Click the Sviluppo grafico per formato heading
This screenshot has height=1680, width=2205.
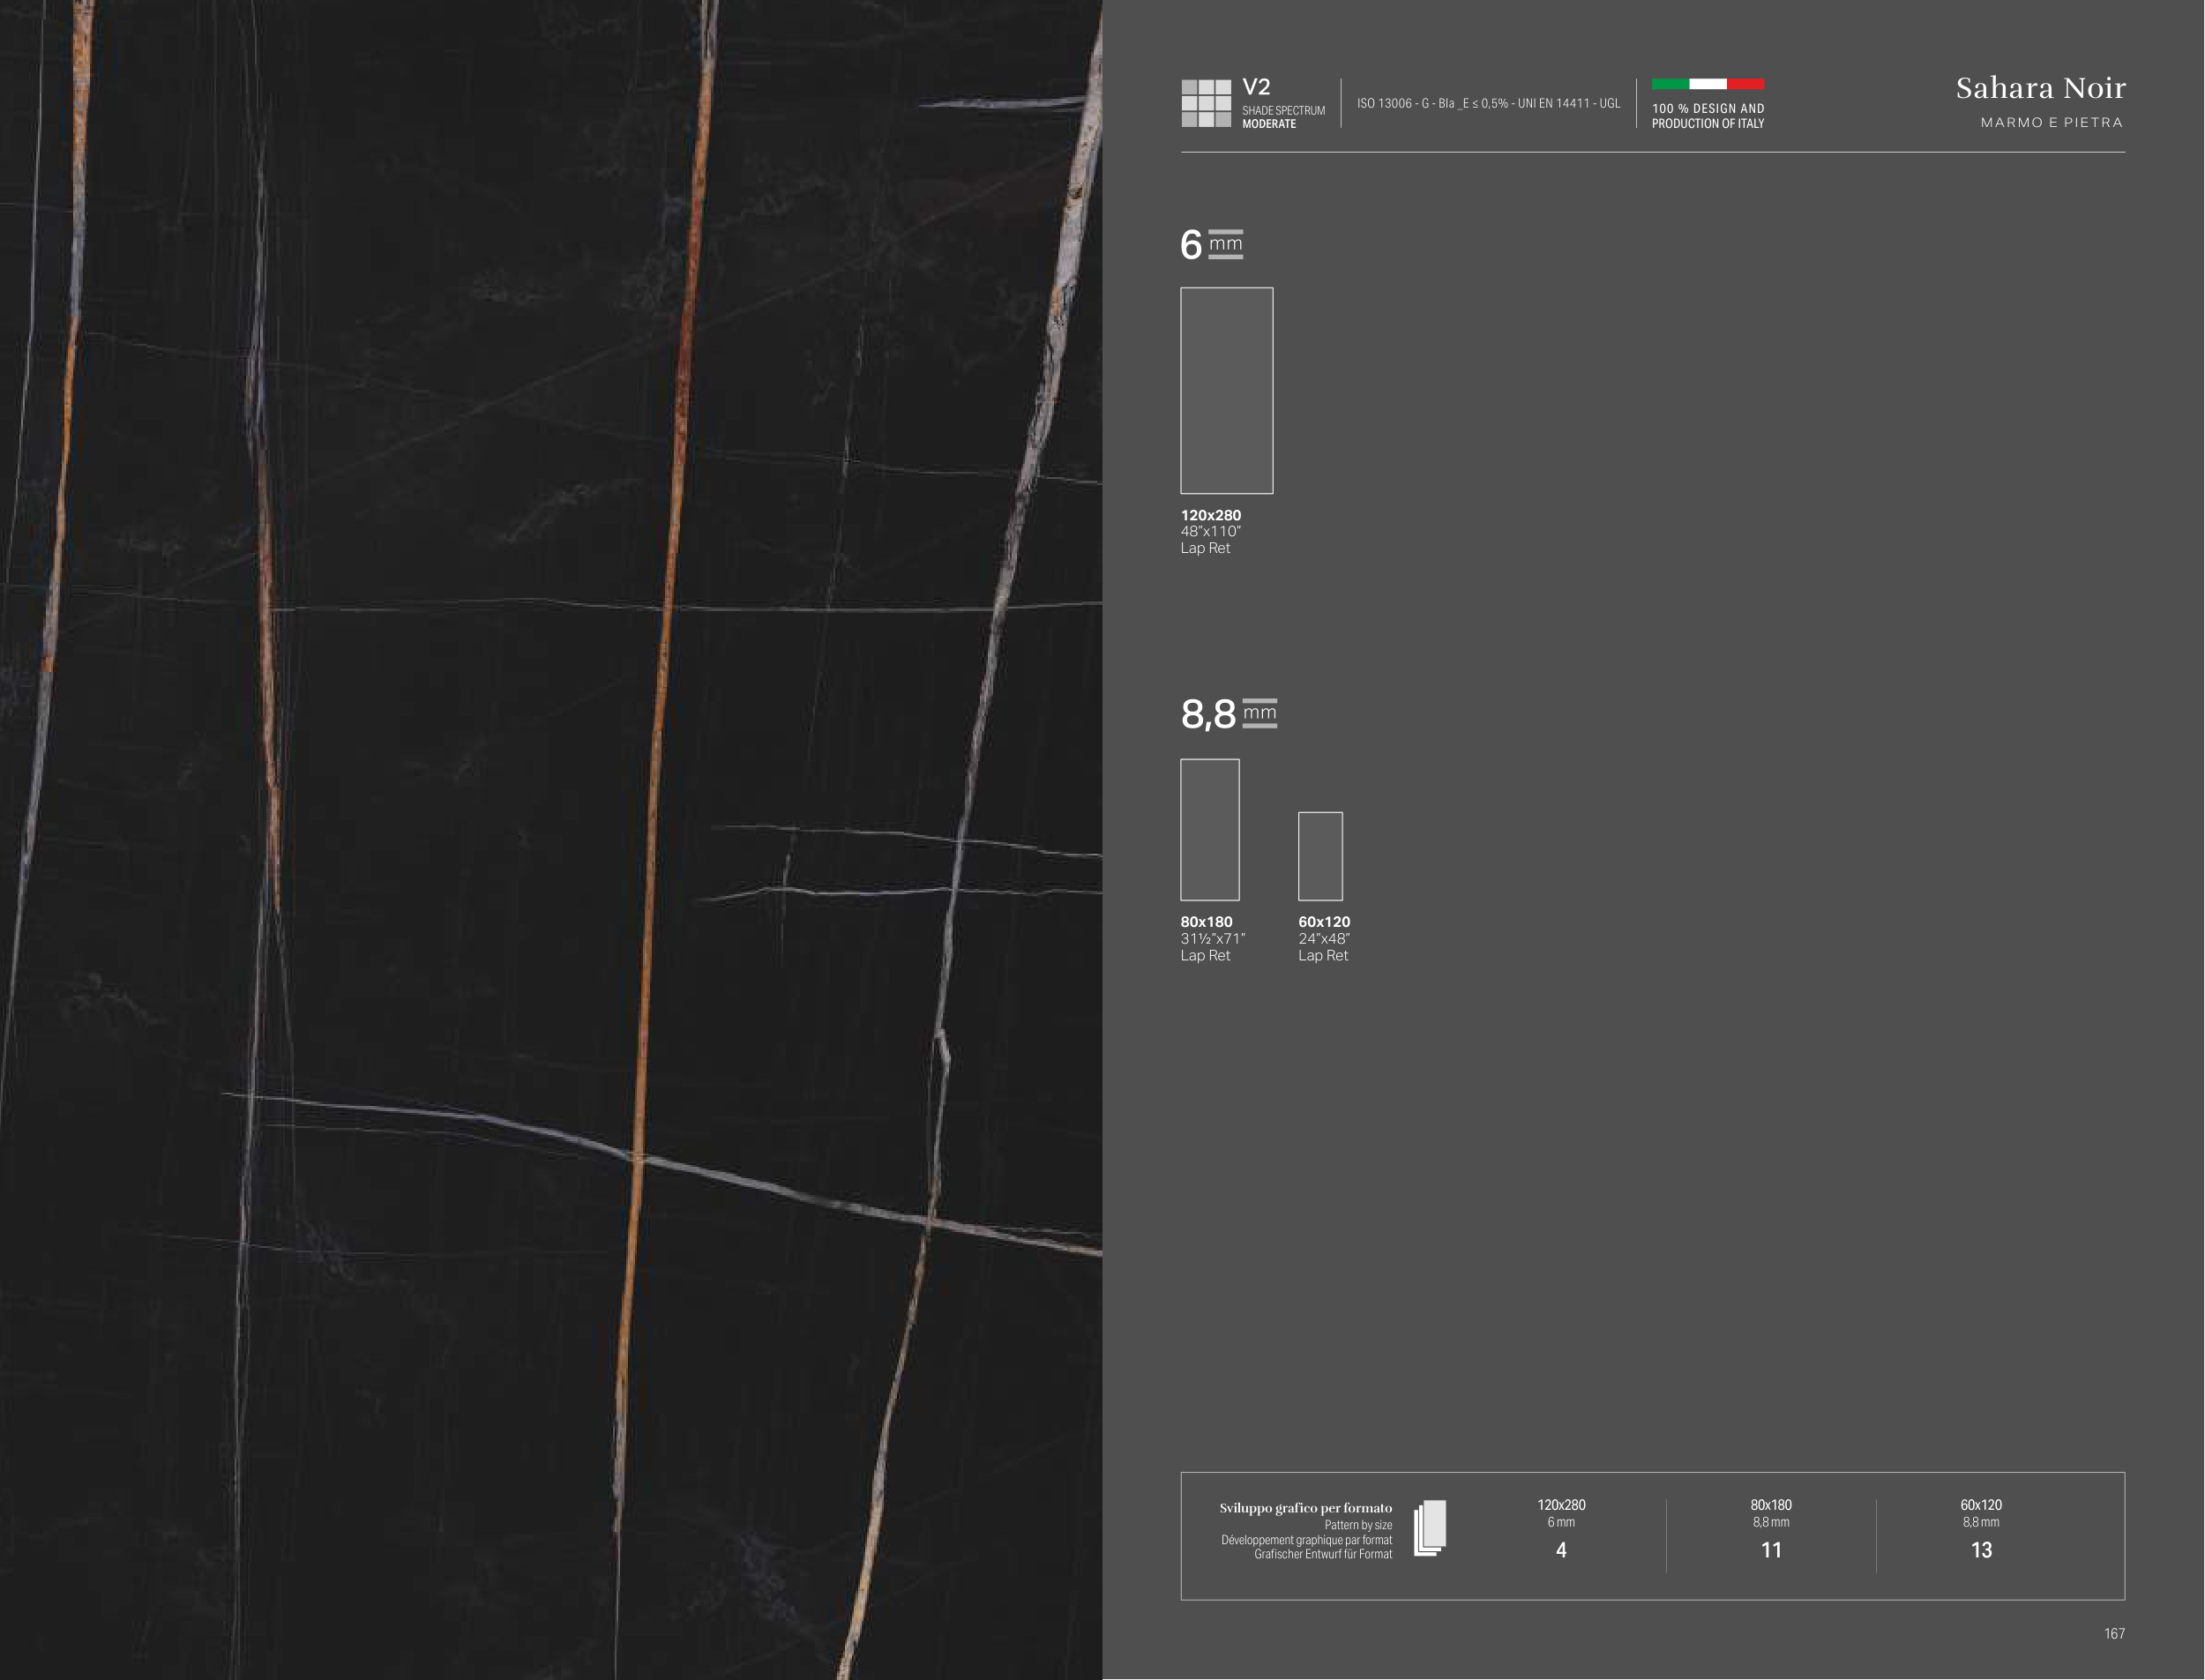tap(1305, 1508)
